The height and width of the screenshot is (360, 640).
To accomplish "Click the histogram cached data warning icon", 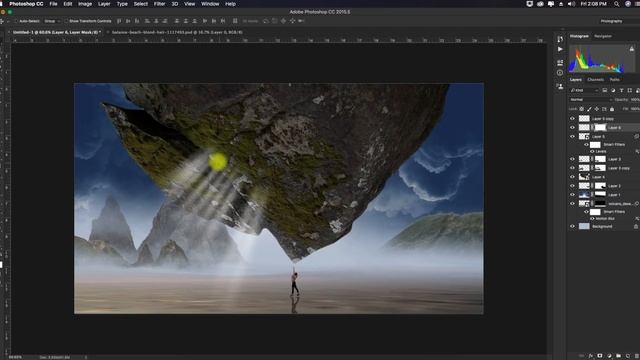I will (631, 49).
